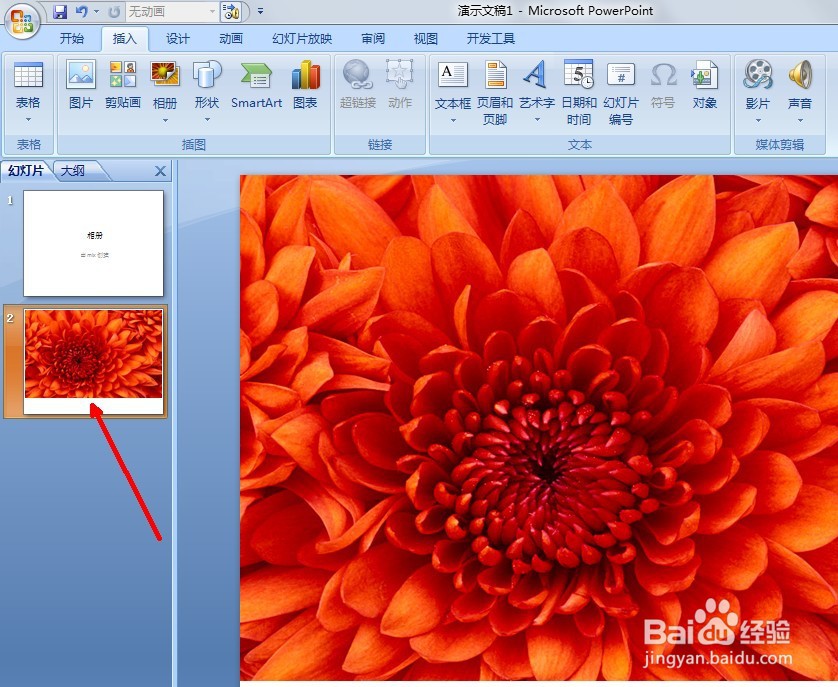This screenshot has height=687, width=838.
Task: Open the 幻灯片放映 ribbon tab
Action: click(x=302, y=38)
